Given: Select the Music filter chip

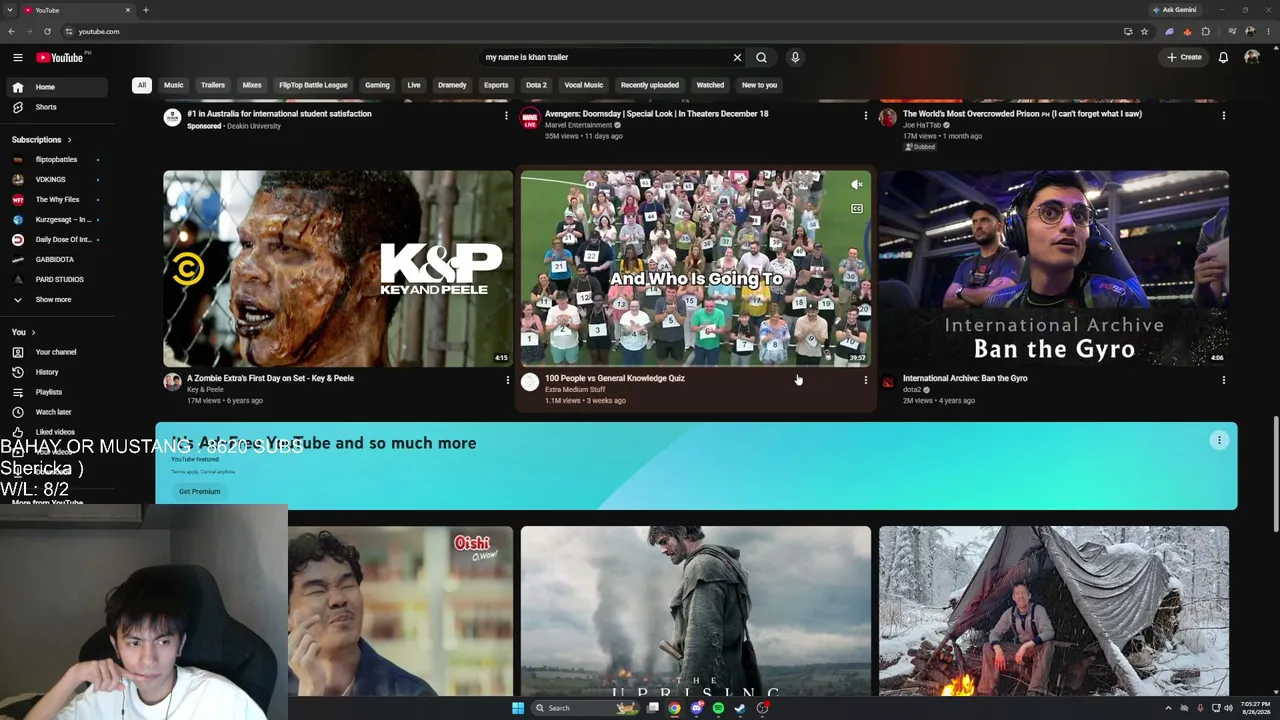Looking at the screenshot, I should pos(174,85).
